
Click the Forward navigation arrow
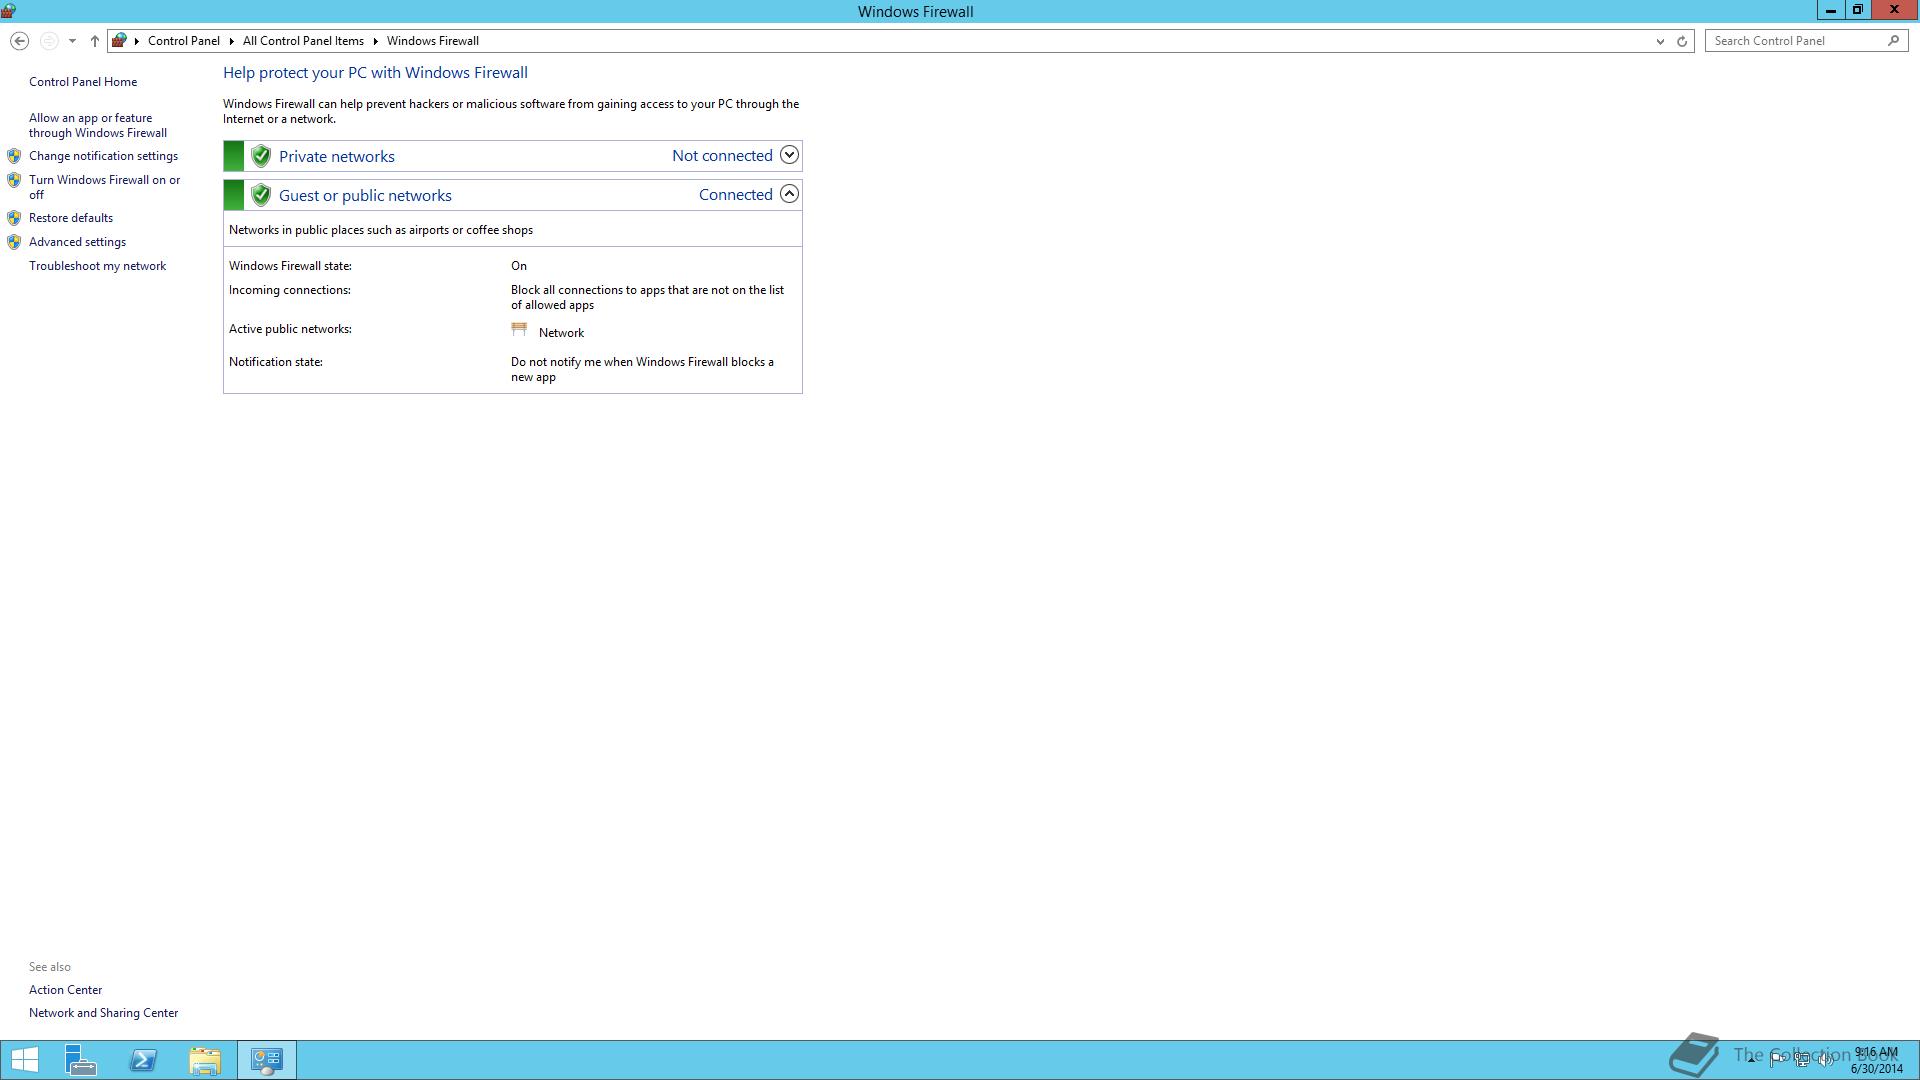pos(48,41)
